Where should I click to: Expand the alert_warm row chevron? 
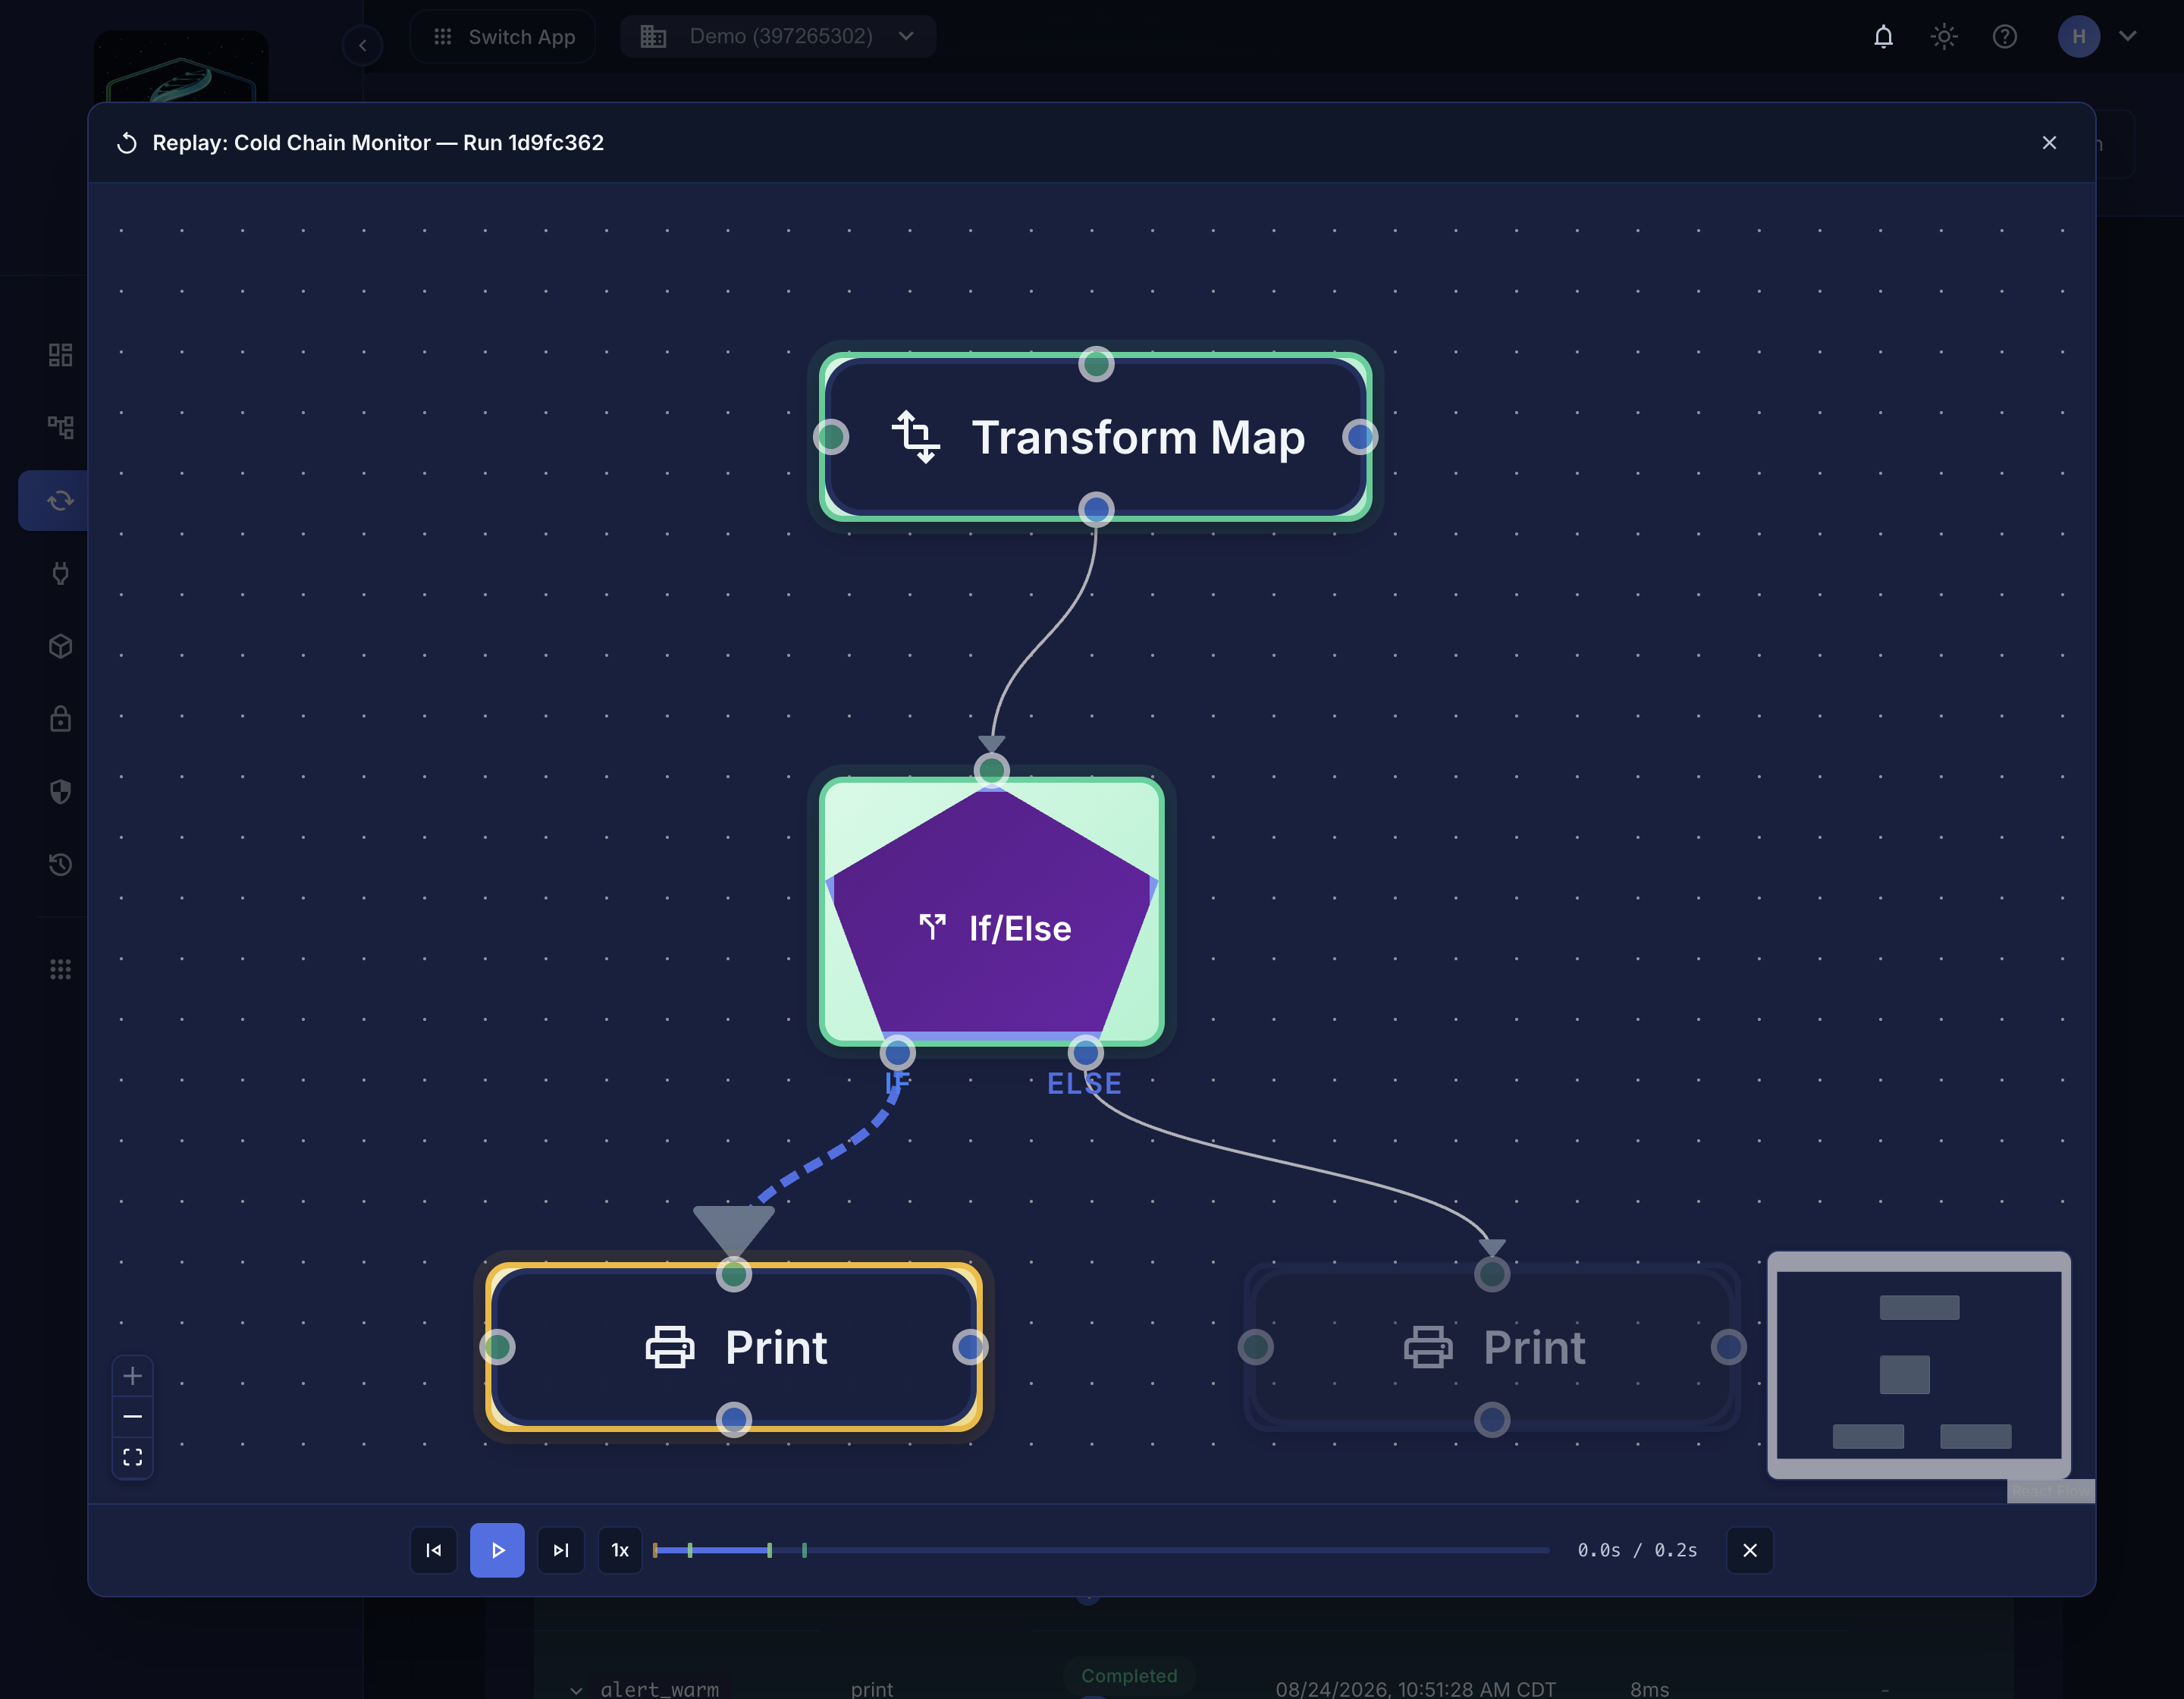[x=576, y=1690]
